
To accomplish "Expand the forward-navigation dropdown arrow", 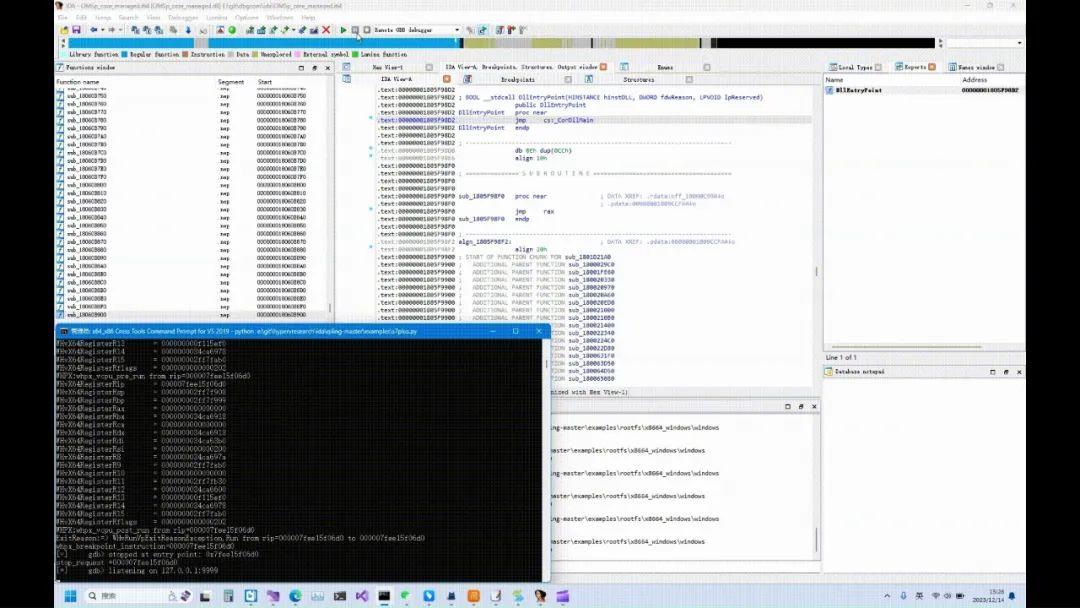I will [x=120, y=30].
